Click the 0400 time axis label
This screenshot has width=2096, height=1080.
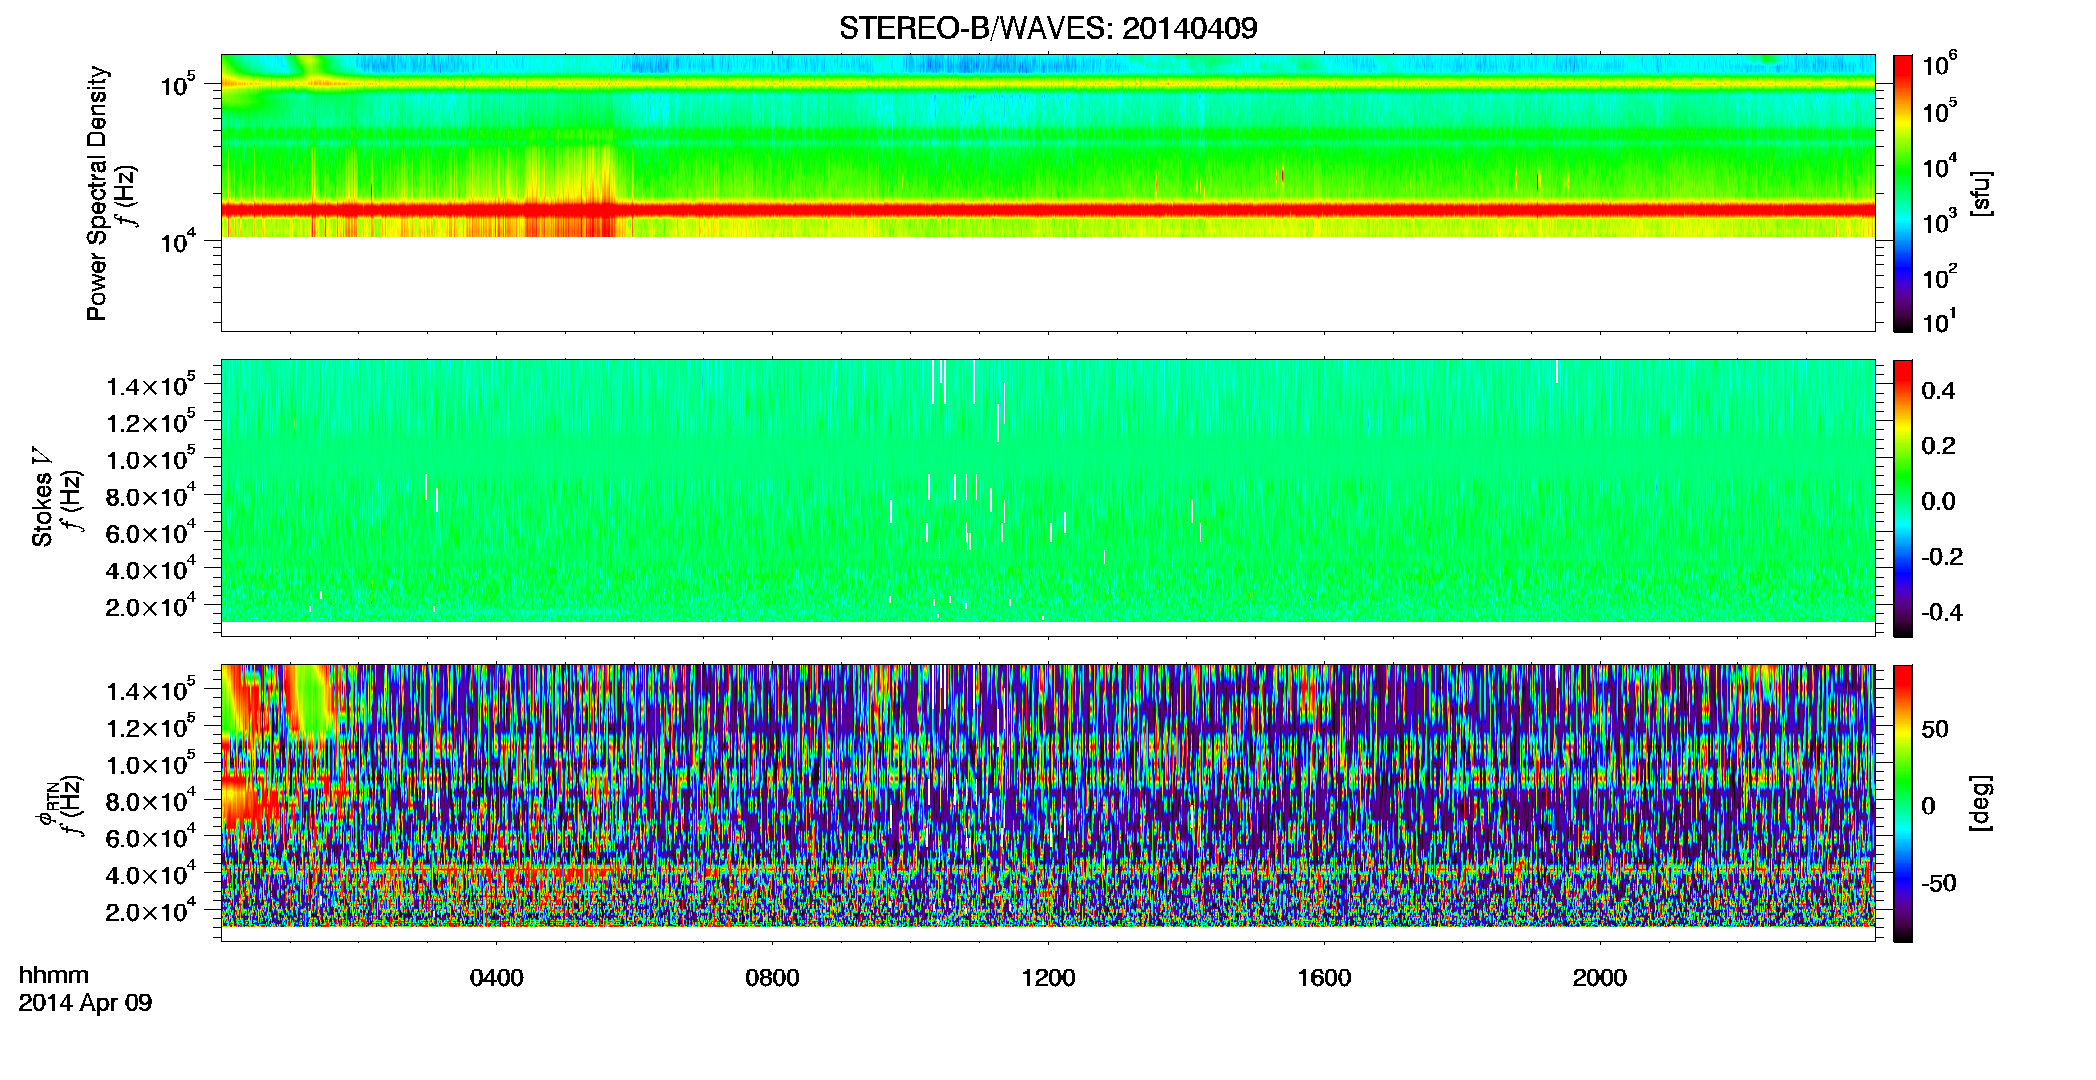(x=496, y=978)
